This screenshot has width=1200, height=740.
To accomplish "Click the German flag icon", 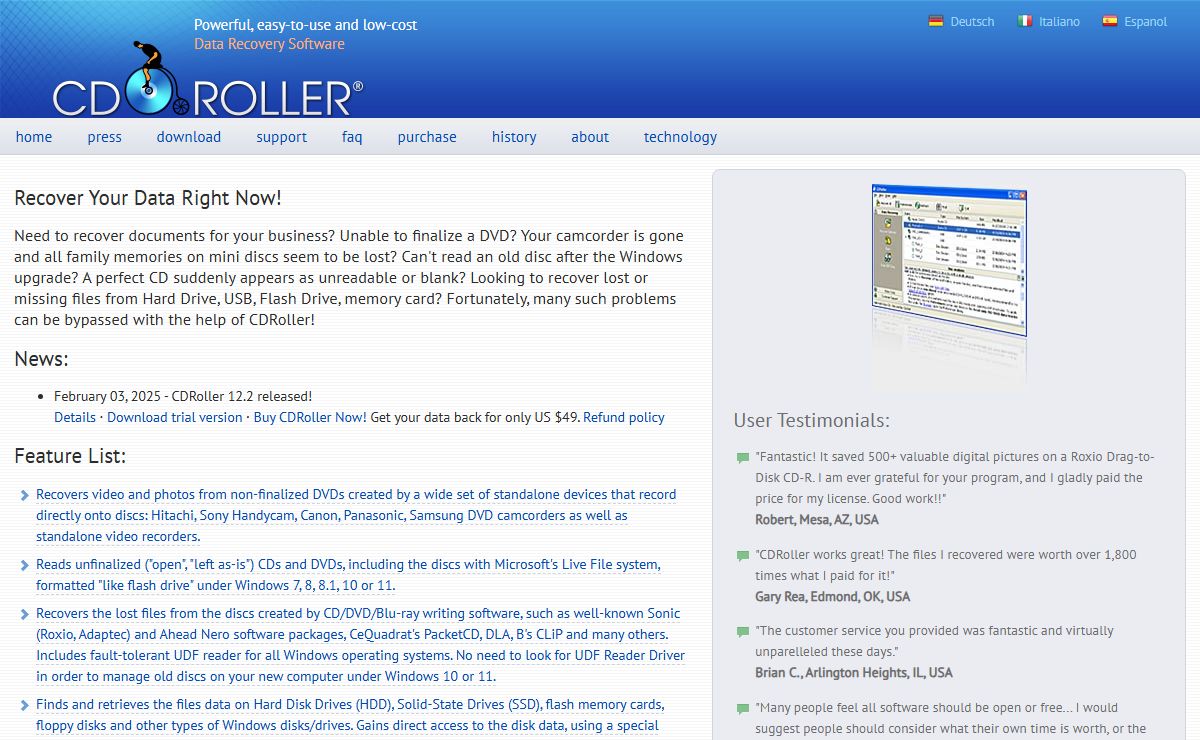I will pos(936,21).
